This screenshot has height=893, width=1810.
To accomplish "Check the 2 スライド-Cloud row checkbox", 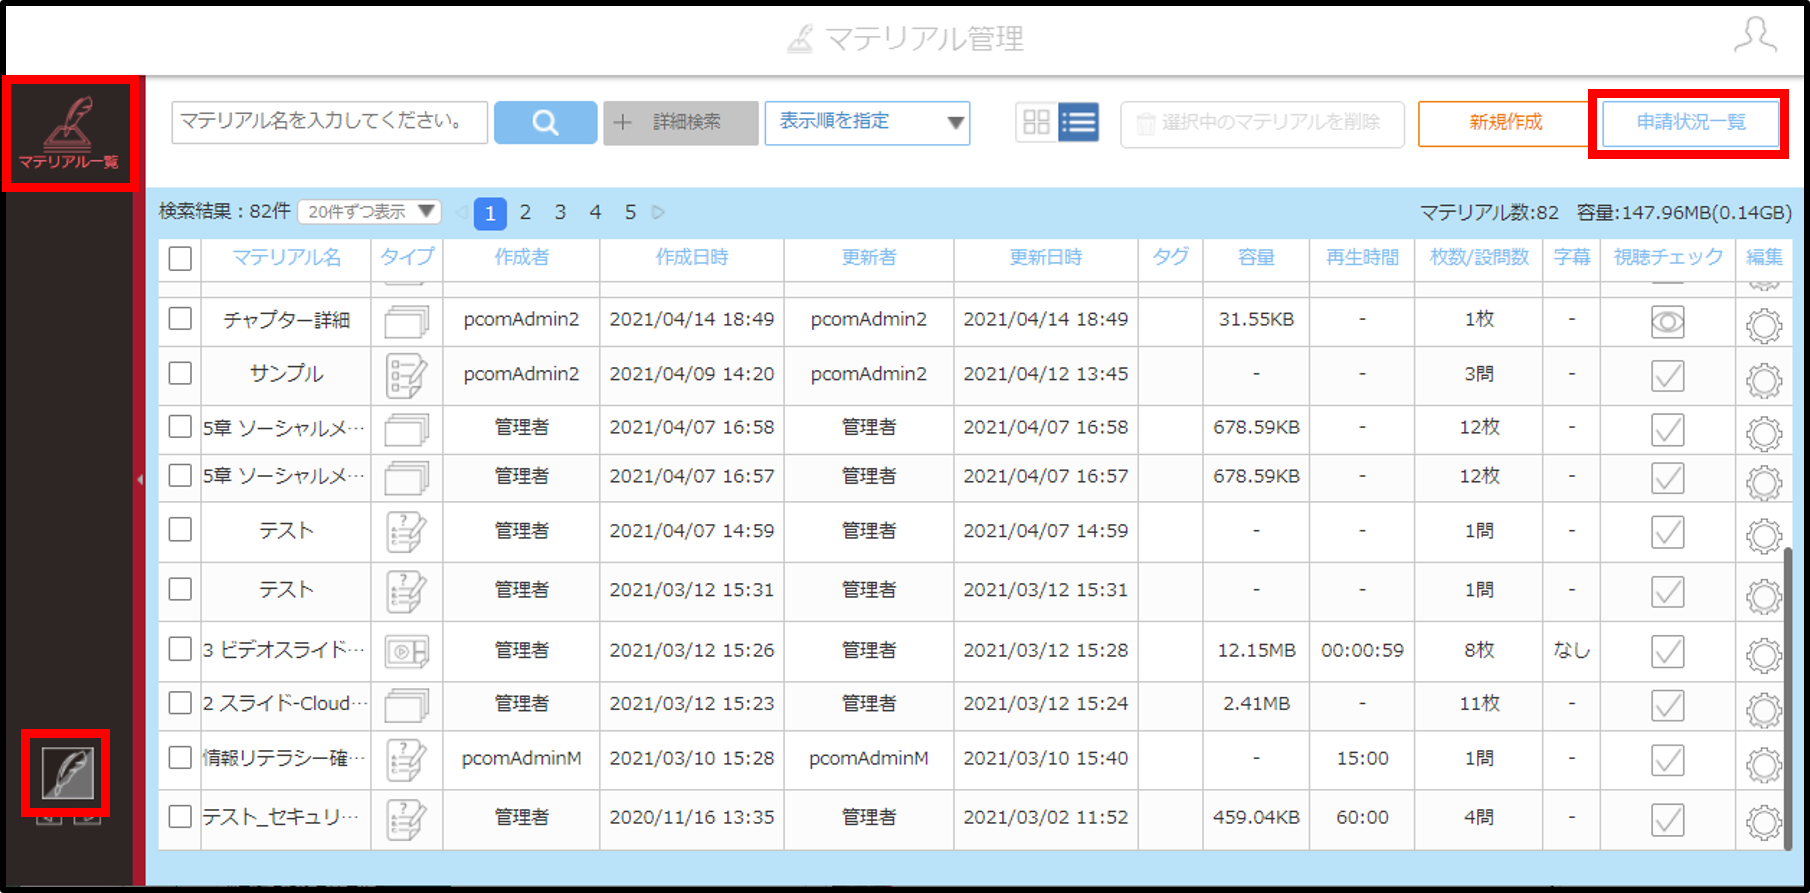I will (x=180, y=703).
